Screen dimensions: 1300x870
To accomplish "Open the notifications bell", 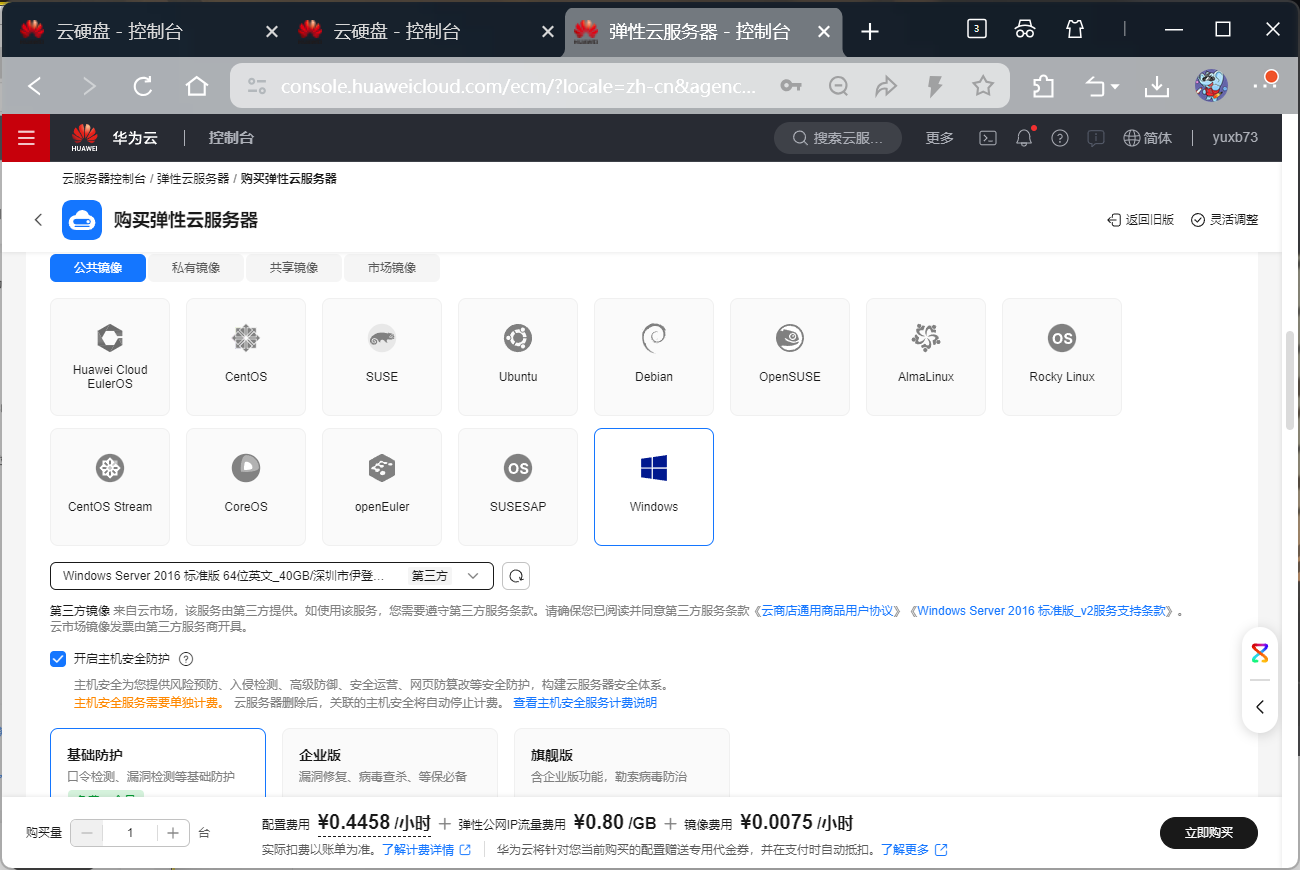I will point(1024,138).
